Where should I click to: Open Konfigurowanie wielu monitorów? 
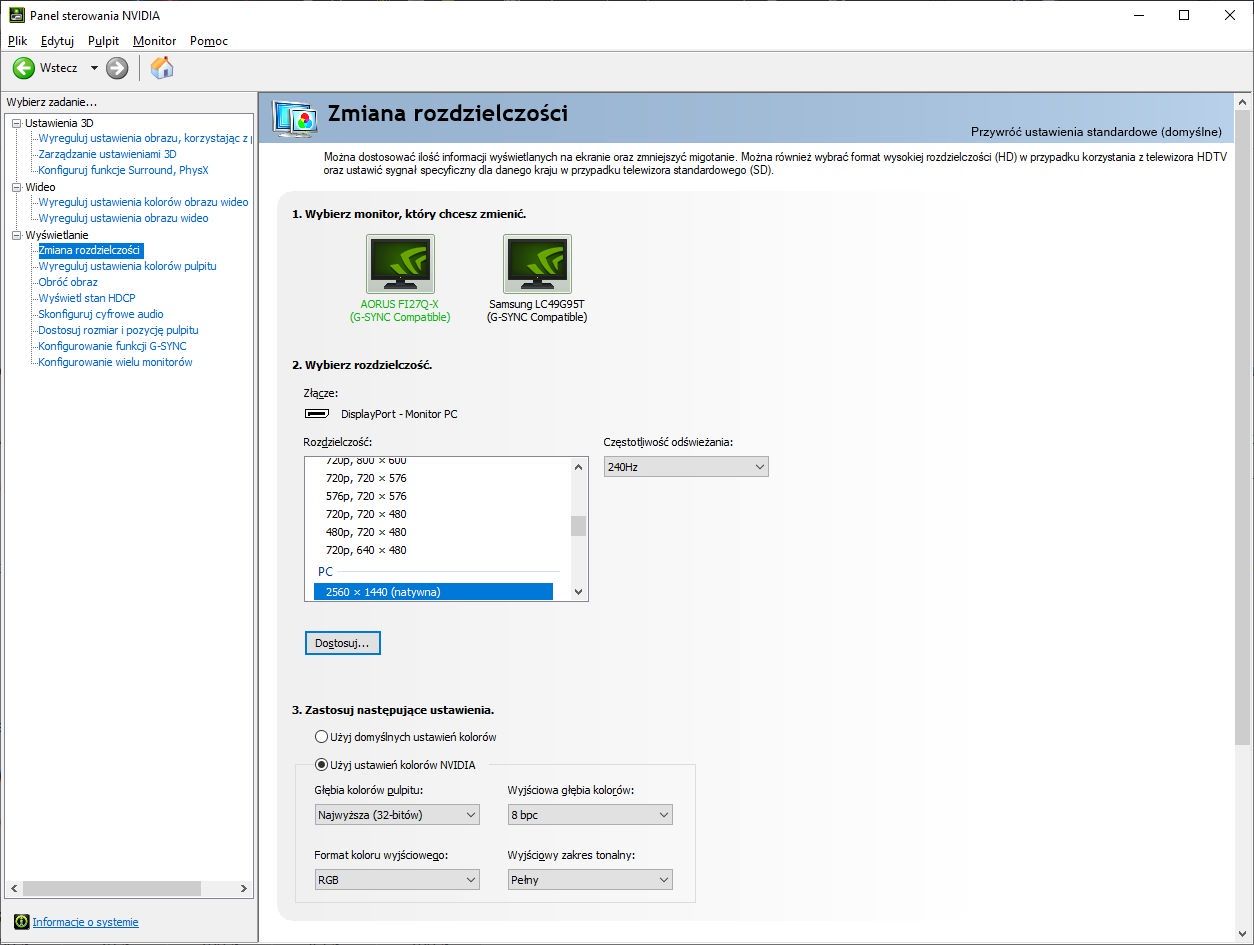115,362
